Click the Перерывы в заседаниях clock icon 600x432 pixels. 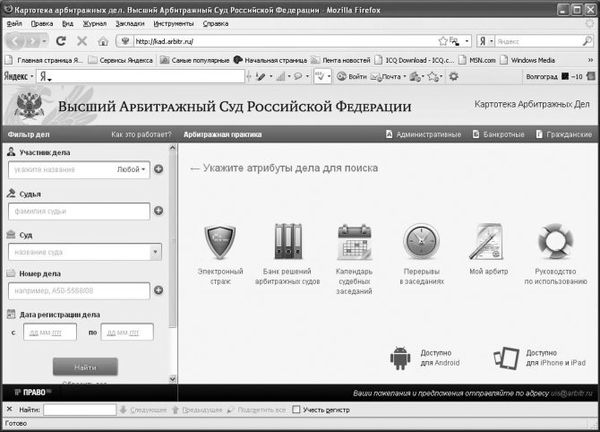coord(421,241)
